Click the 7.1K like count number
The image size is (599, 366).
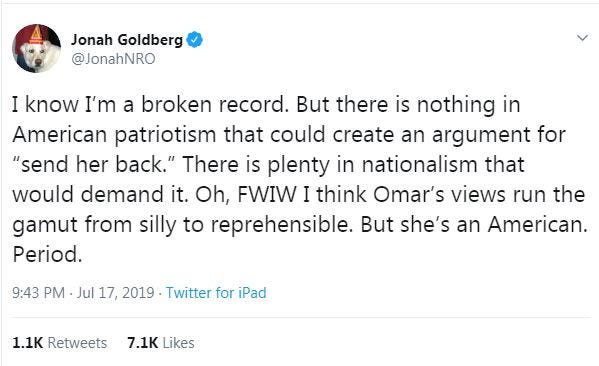pos(142,343)
